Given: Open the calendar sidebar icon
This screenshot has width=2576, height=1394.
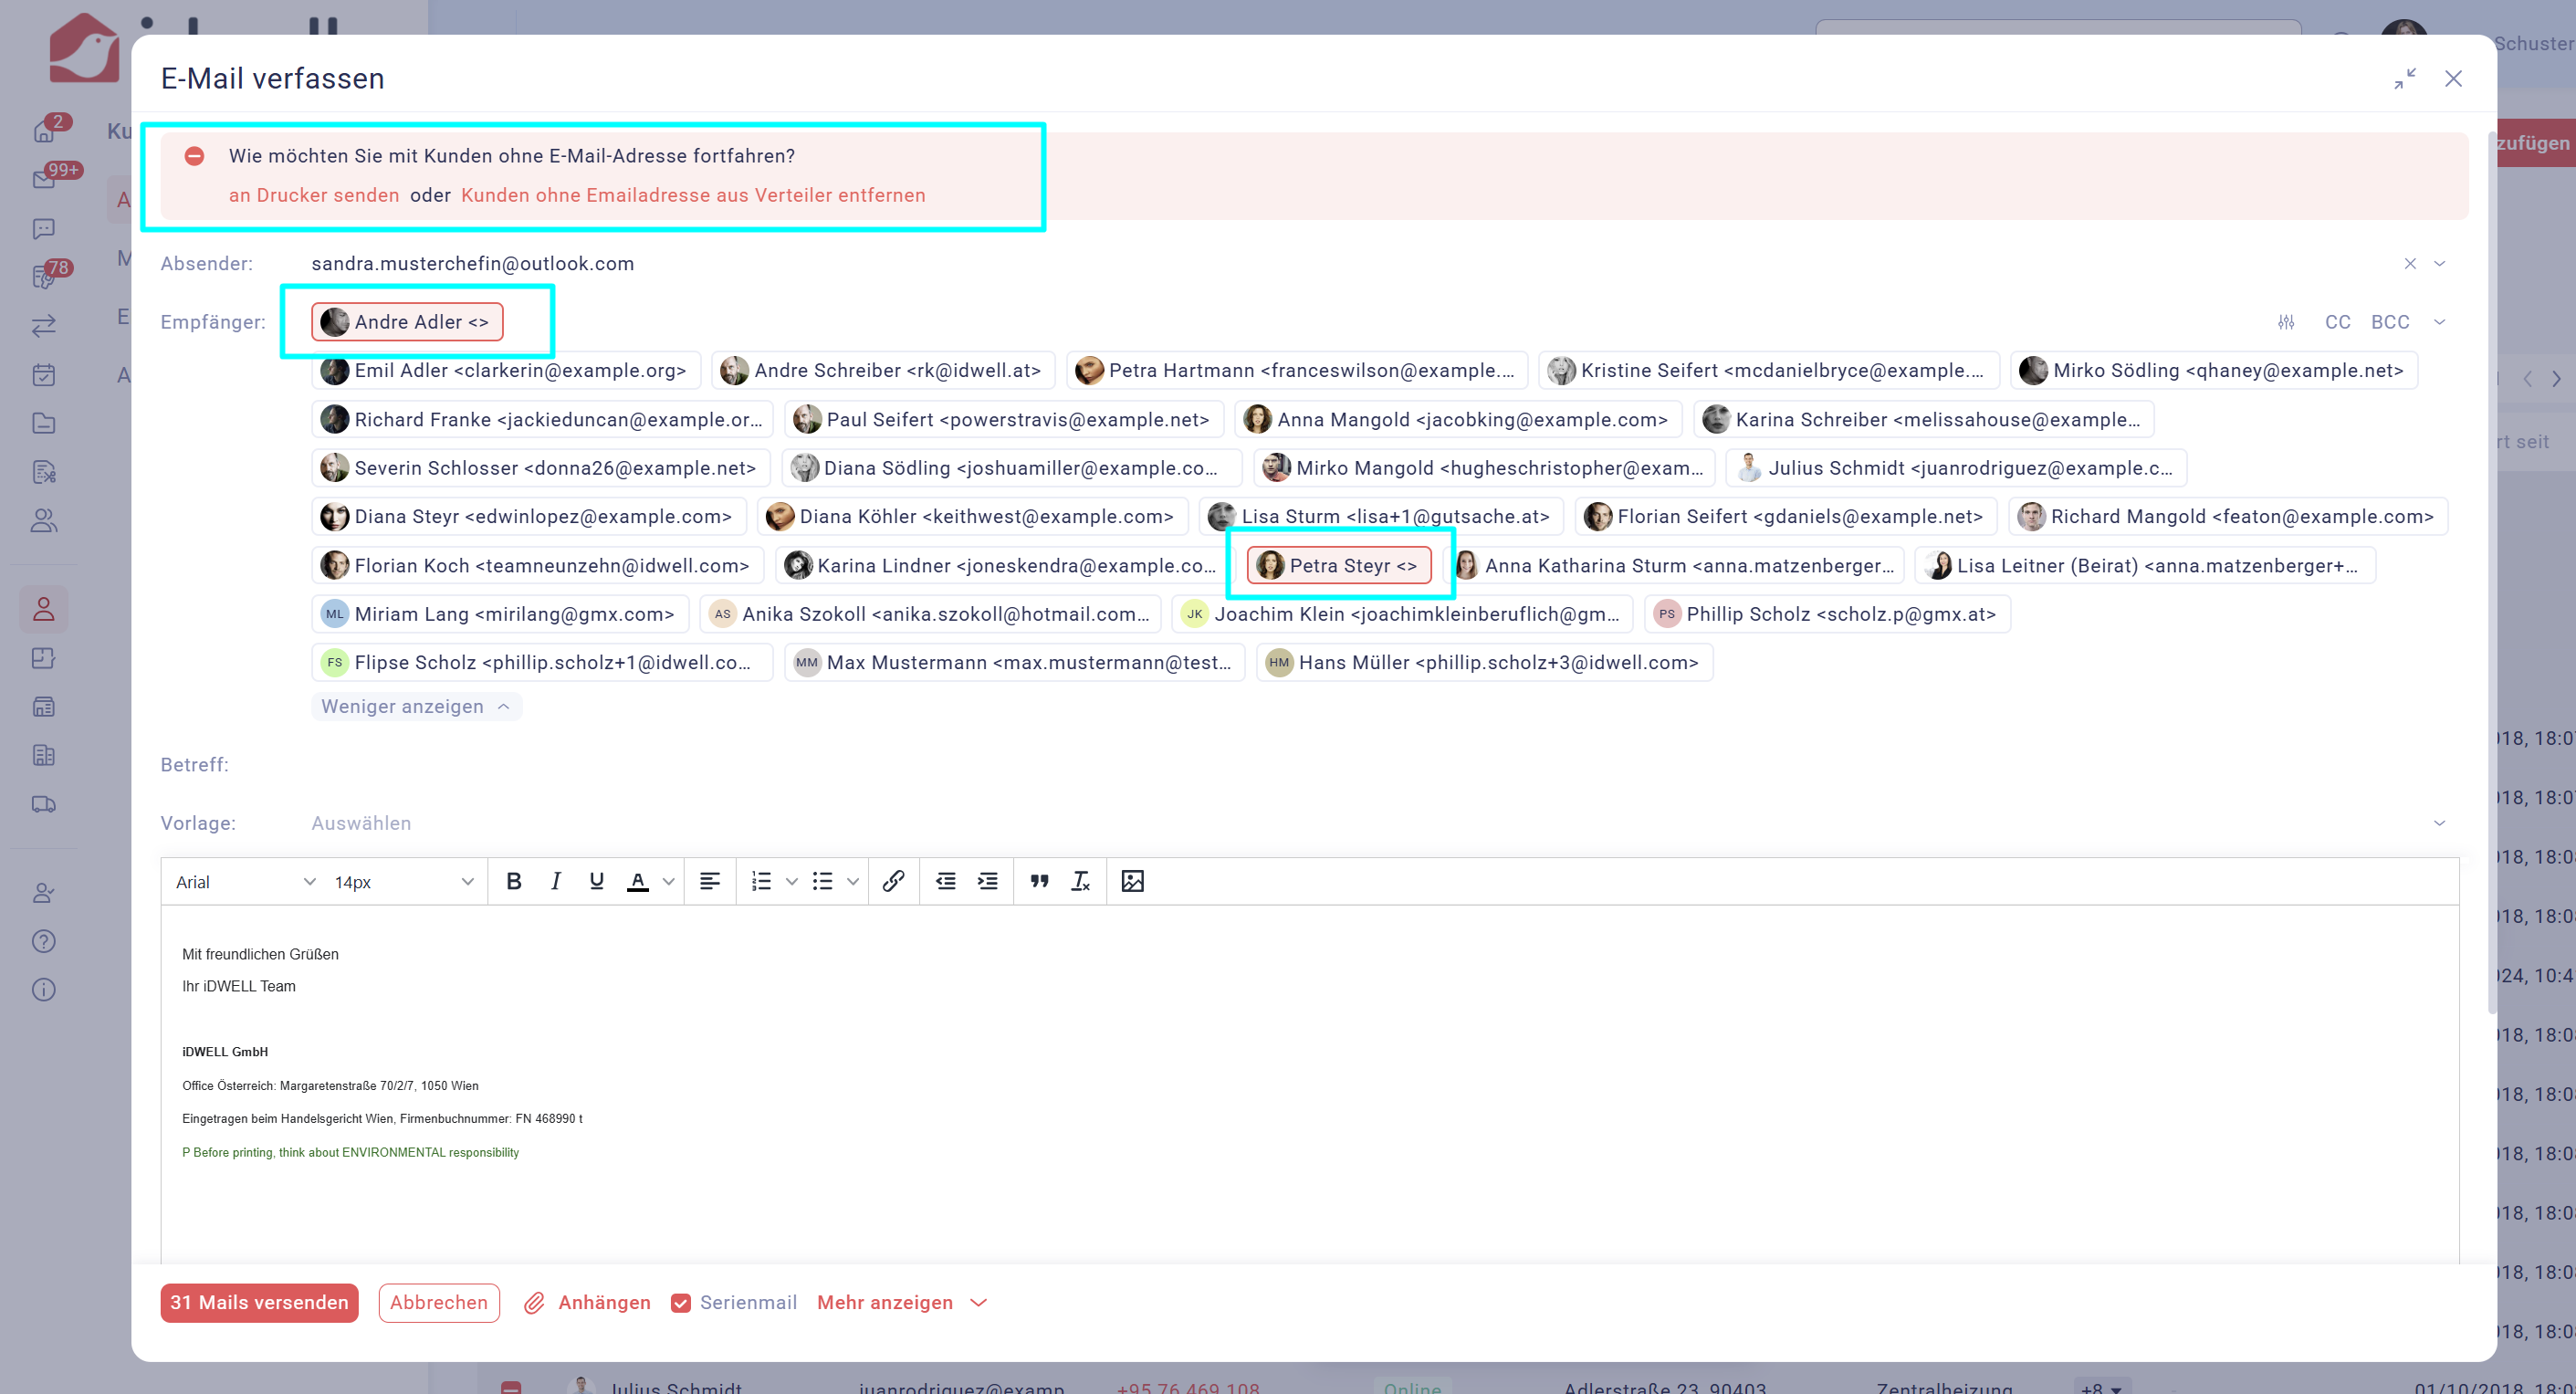Looking at the screenshot, I should (x=44, y=375).
